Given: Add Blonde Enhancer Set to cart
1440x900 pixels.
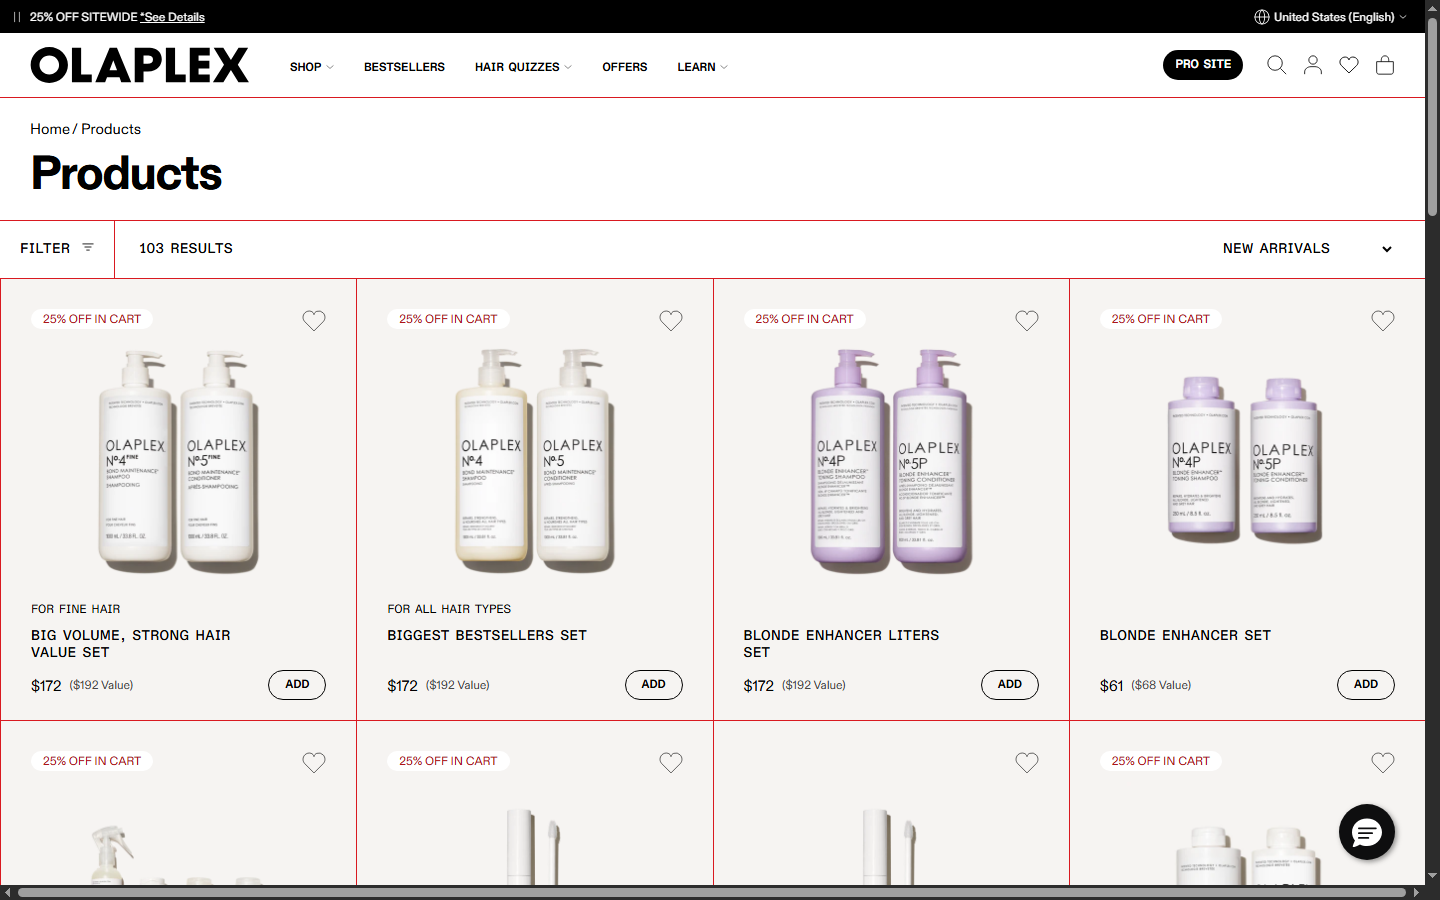Looking at the screenshot, I should pyautogui.click(x=1366, y=685).
